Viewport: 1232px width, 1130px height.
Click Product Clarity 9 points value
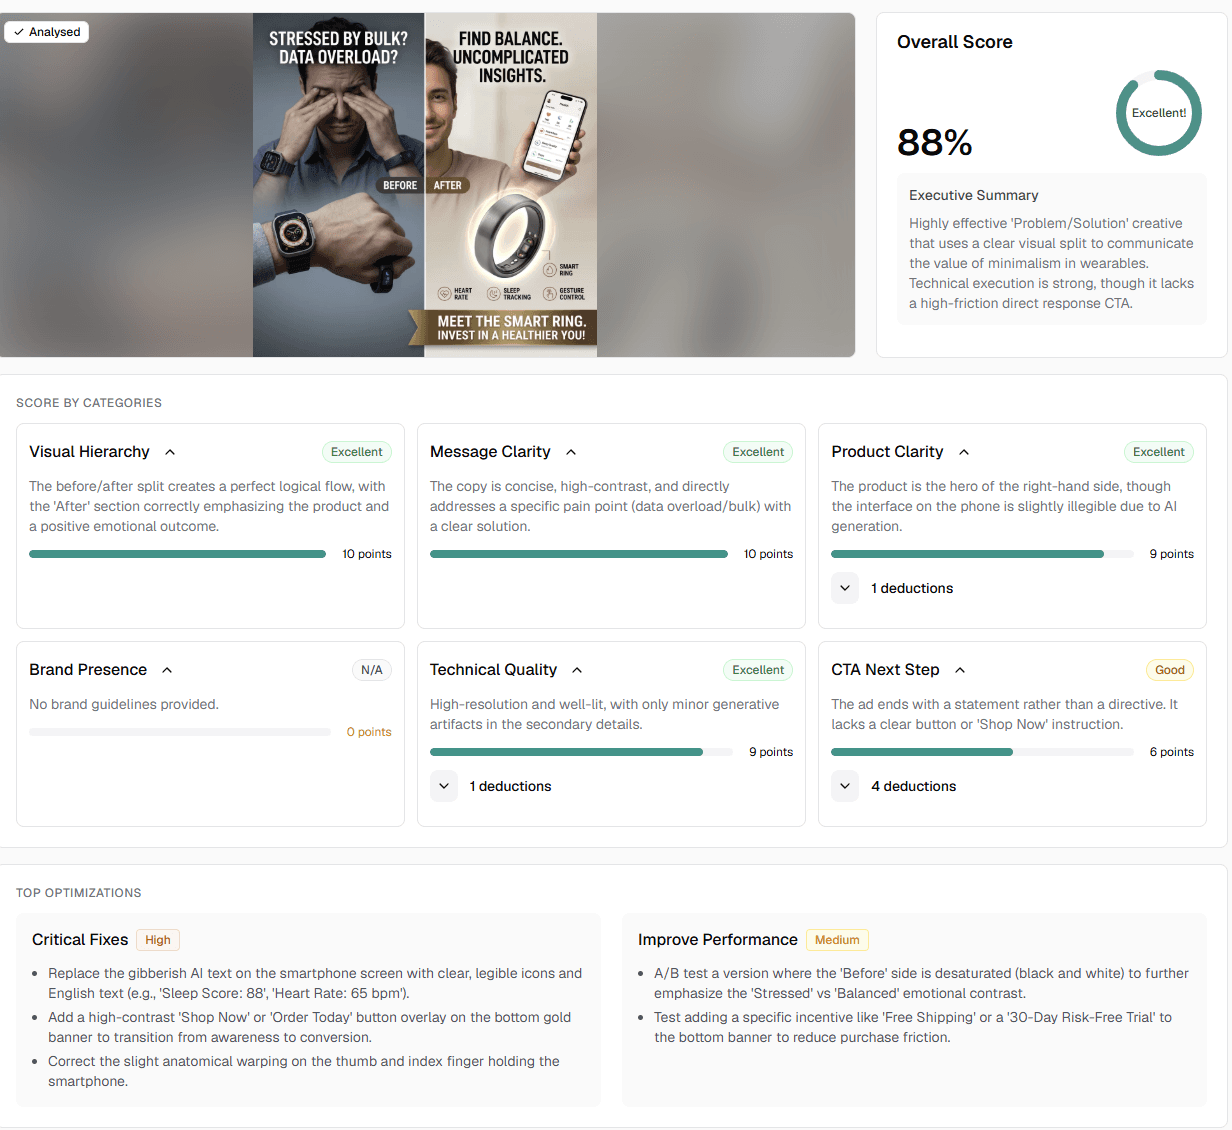(x=1172, y=554)
